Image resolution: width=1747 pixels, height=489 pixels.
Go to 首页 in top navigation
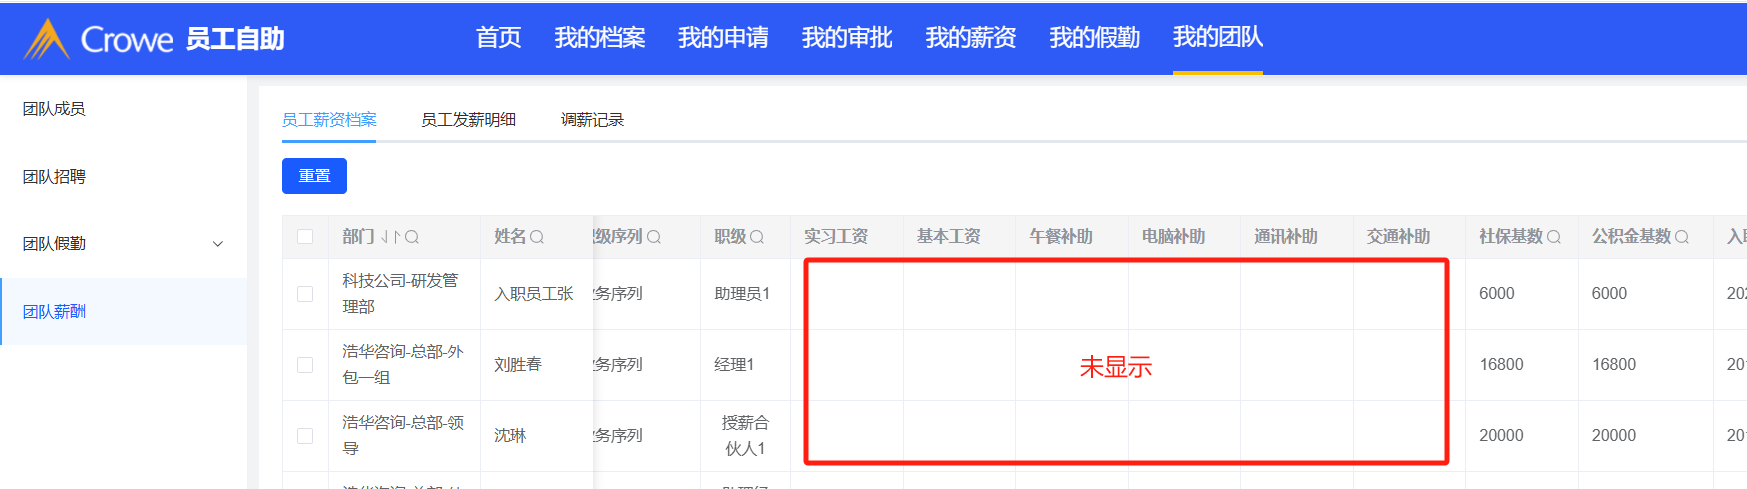[x=498, y=38]
